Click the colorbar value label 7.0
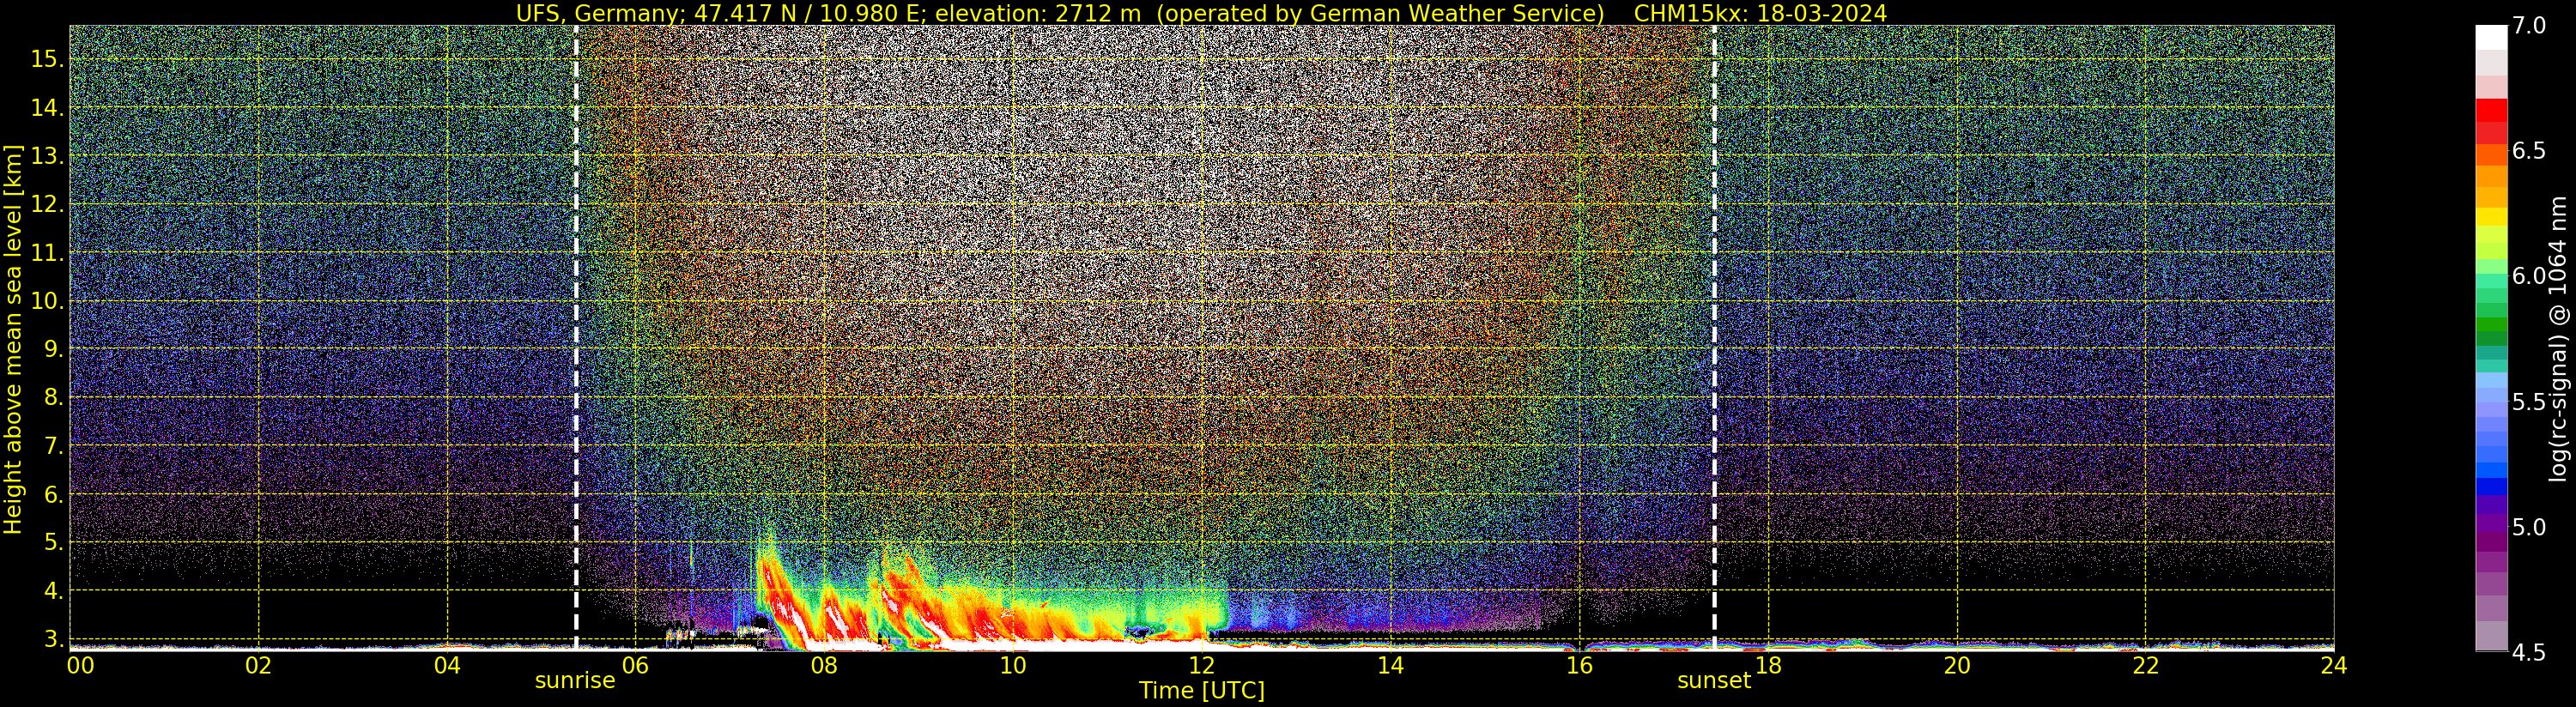2576x707 pixels. [2529, 26]
